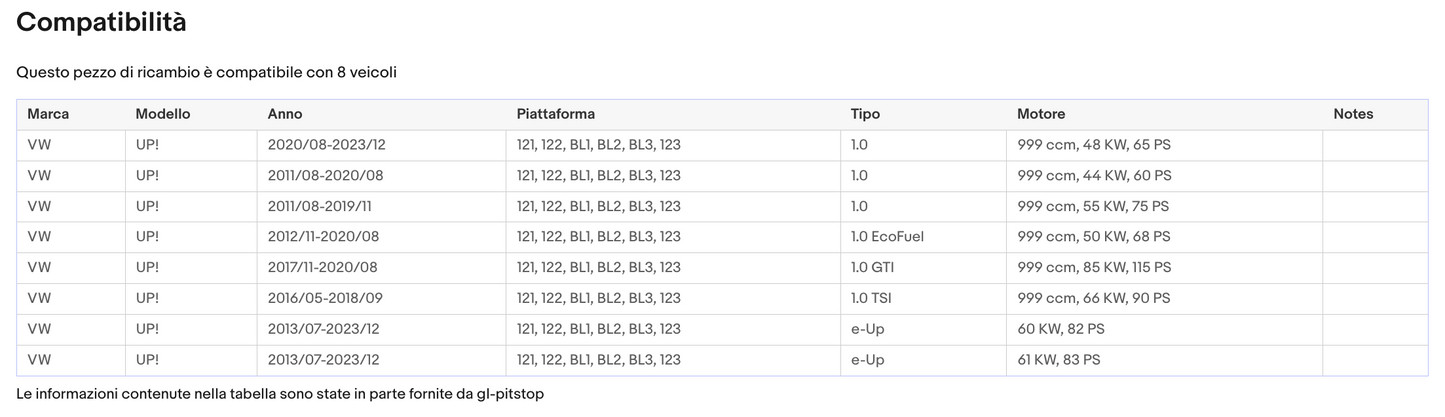Viewport: 1445px width, 417px height.
Task: Click the Modello column header
Action: tap(162, 114)
